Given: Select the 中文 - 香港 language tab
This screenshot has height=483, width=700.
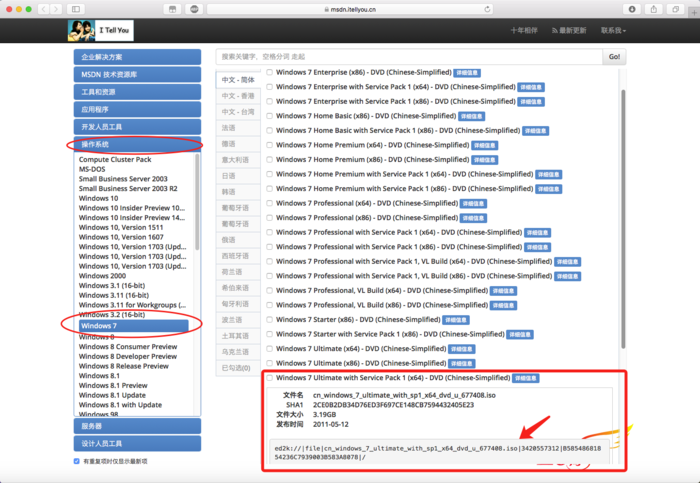Looking at the screenshot, I should pos(238,96).
